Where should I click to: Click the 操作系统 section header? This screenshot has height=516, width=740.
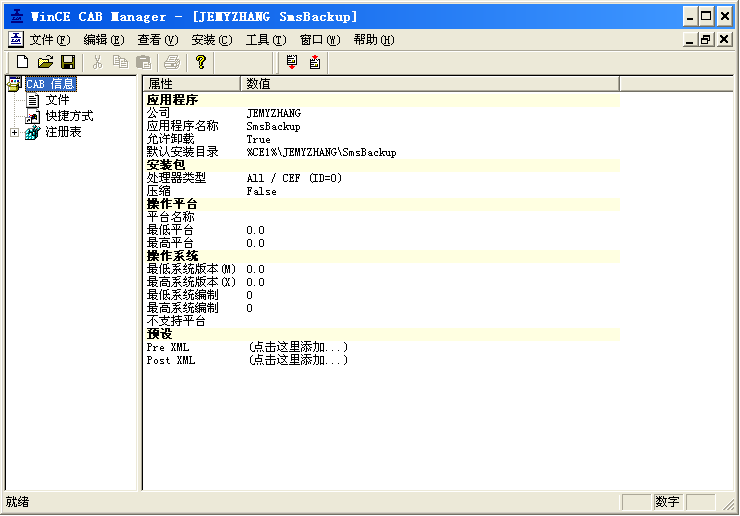(x=381, y=256)
